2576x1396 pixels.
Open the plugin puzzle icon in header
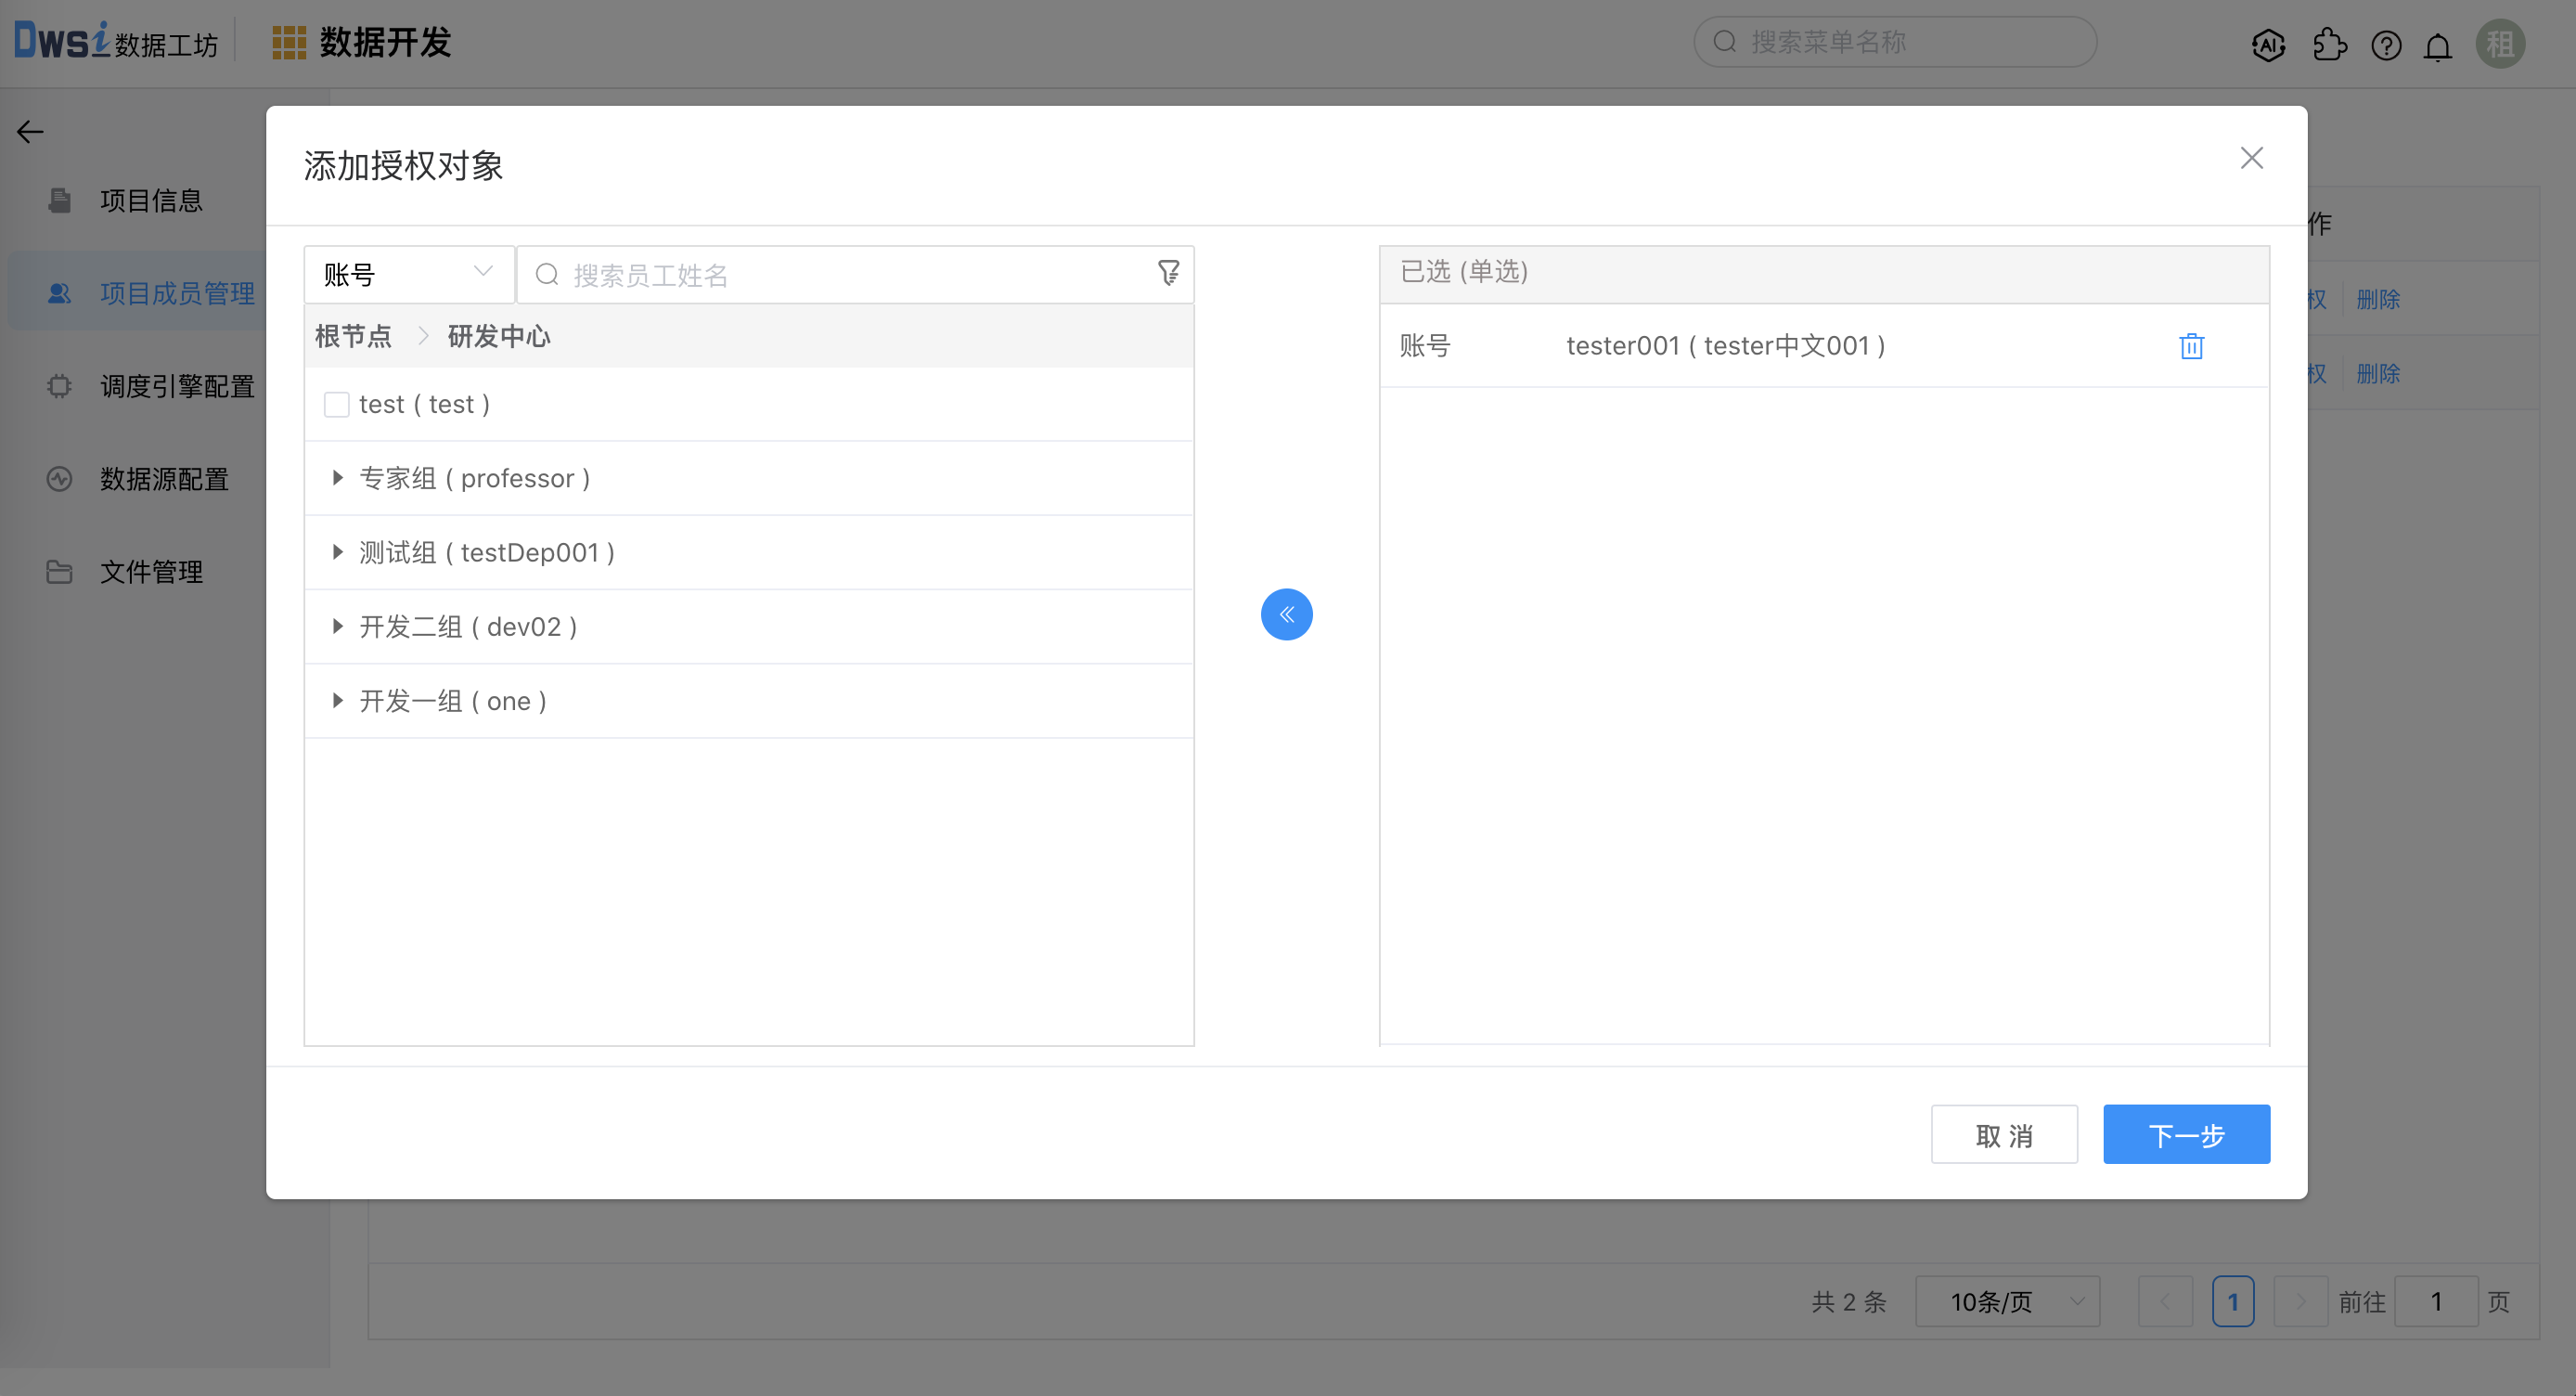tap(2329, 45)
